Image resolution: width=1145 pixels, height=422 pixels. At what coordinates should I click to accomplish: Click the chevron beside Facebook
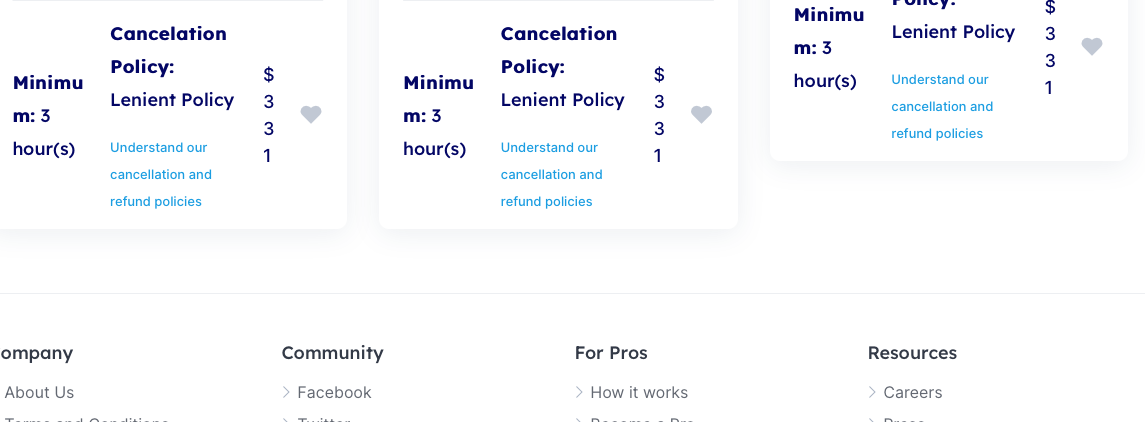pos(286,393)
